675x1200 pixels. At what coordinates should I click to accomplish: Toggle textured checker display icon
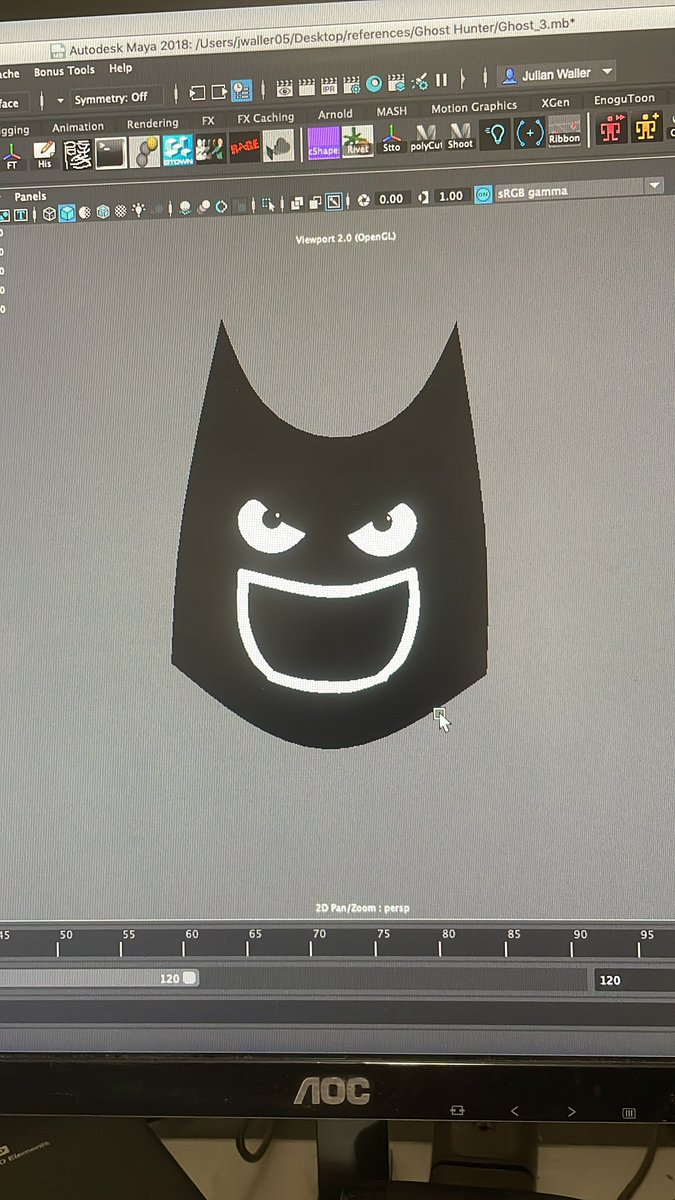point(120,210)
